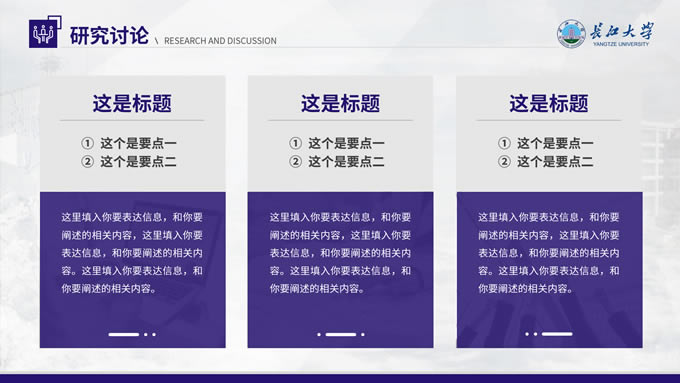680x383 pixels.
Task: Select the RESEARCH AND DISCUSSION subtitle
Action: pyautogui.click(x=220, y=41)
